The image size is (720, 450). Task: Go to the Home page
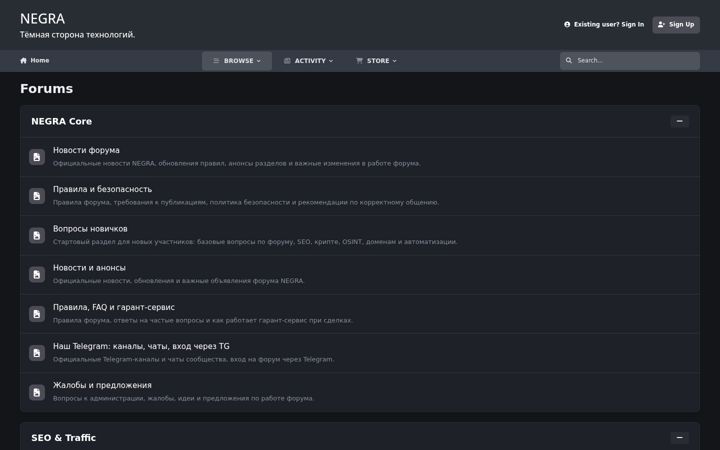coord(34,61)
